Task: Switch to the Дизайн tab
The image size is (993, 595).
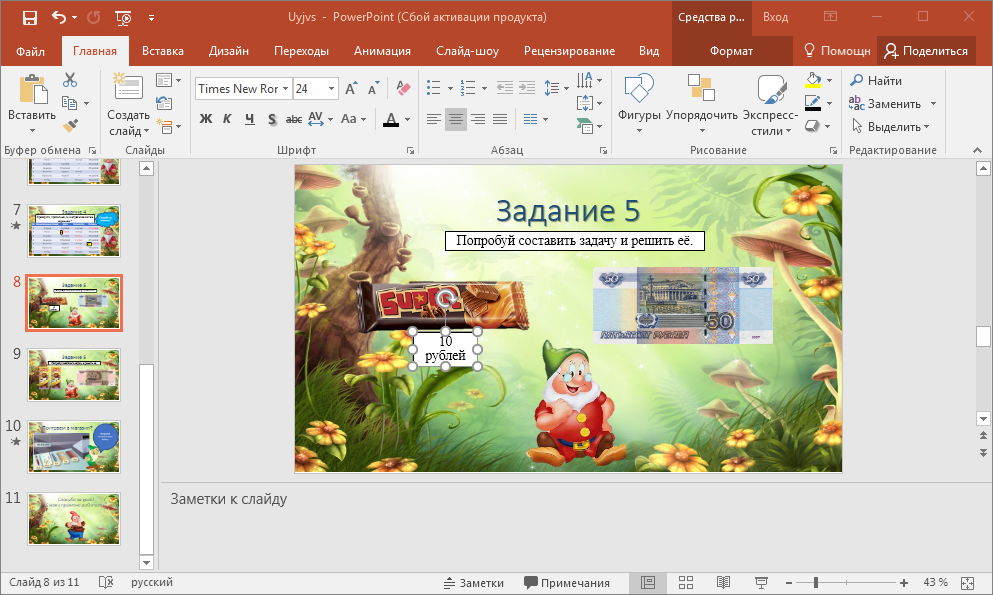Action: pos(229,51)
